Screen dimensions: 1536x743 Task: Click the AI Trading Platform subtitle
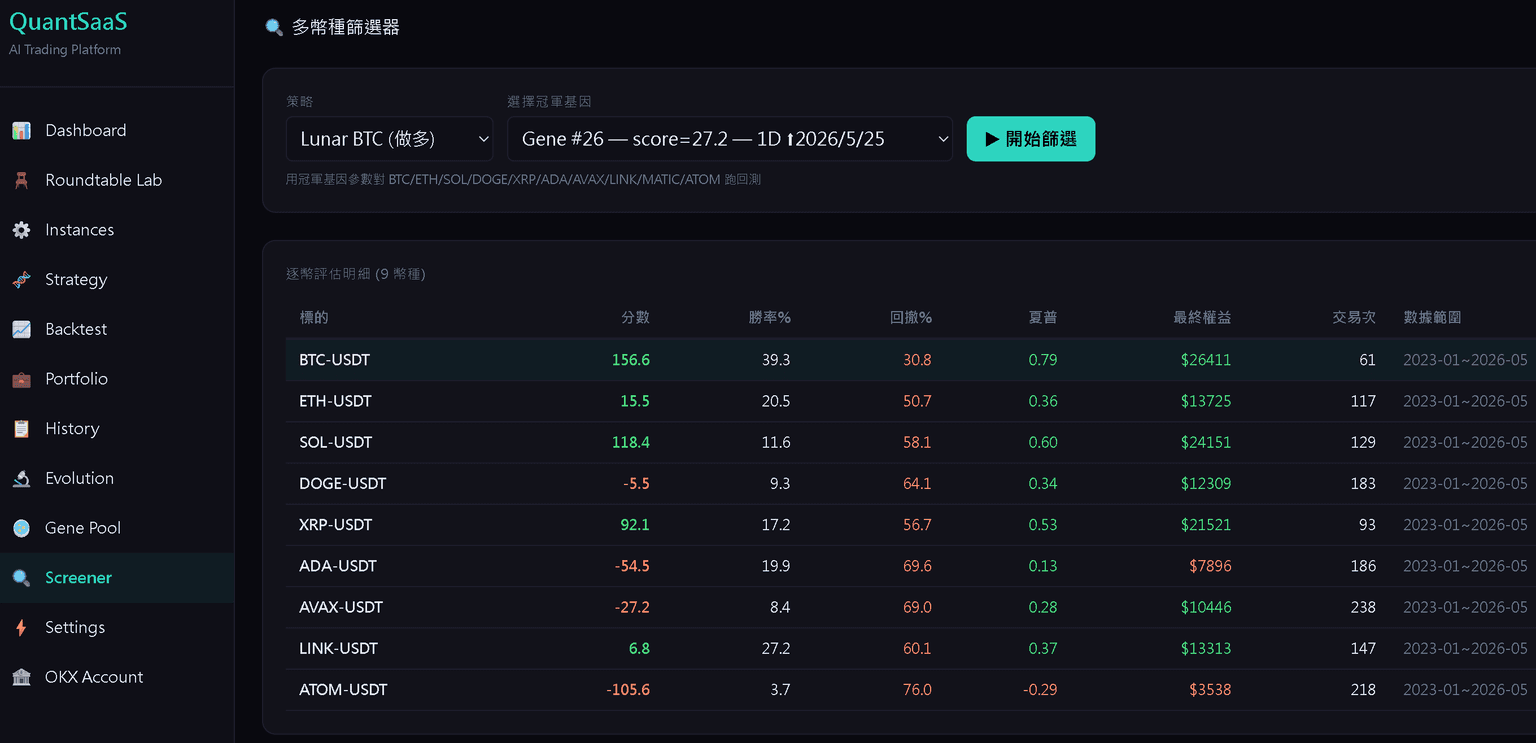pyautogui.click(x=65, y=50)
